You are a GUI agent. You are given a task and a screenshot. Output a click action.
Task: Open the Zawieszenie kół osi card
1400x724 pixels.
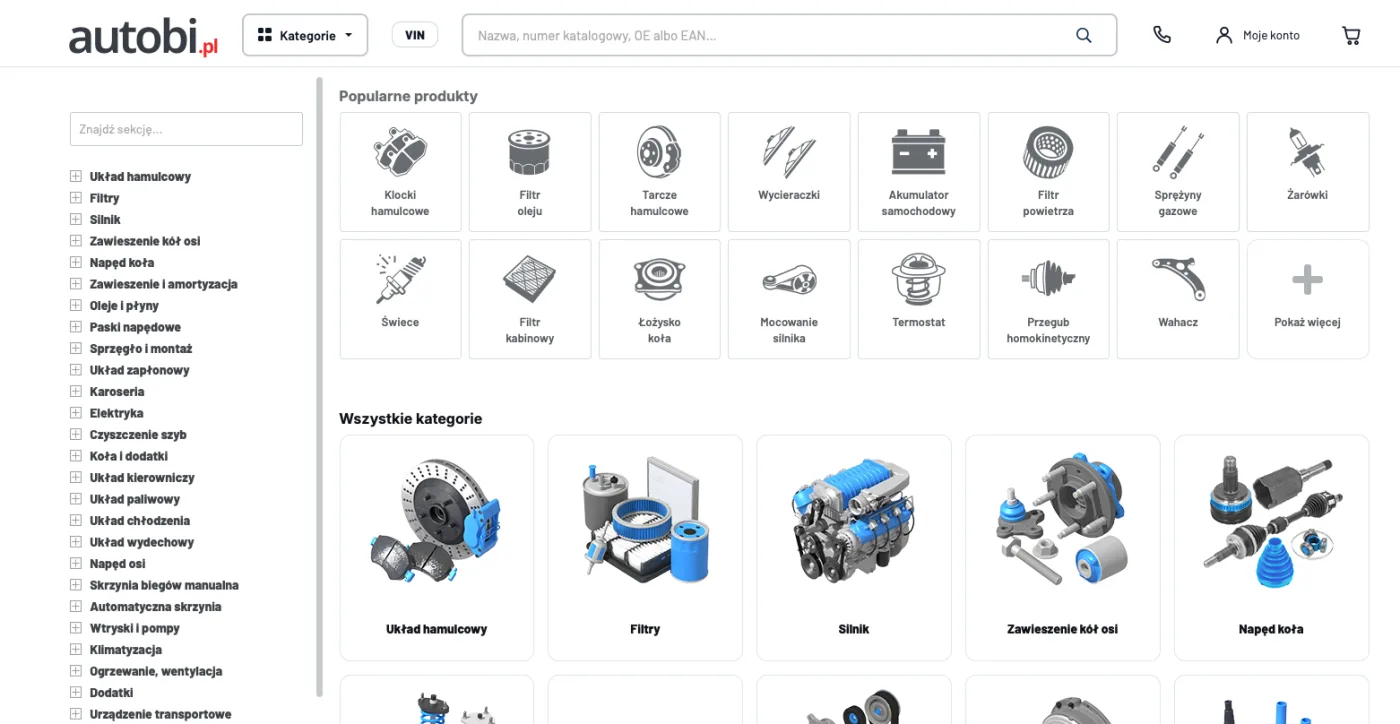pos(1062,548)
